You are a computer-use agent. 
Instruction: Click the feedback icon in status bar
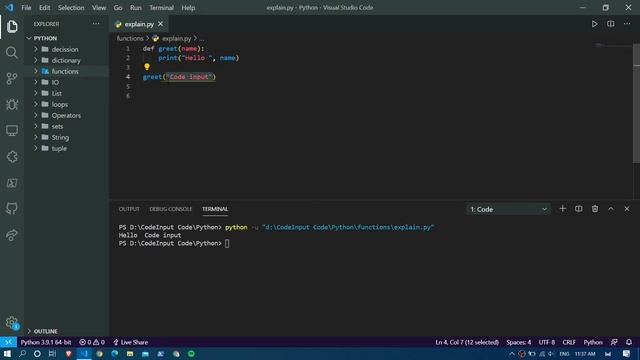click(614, 342)
